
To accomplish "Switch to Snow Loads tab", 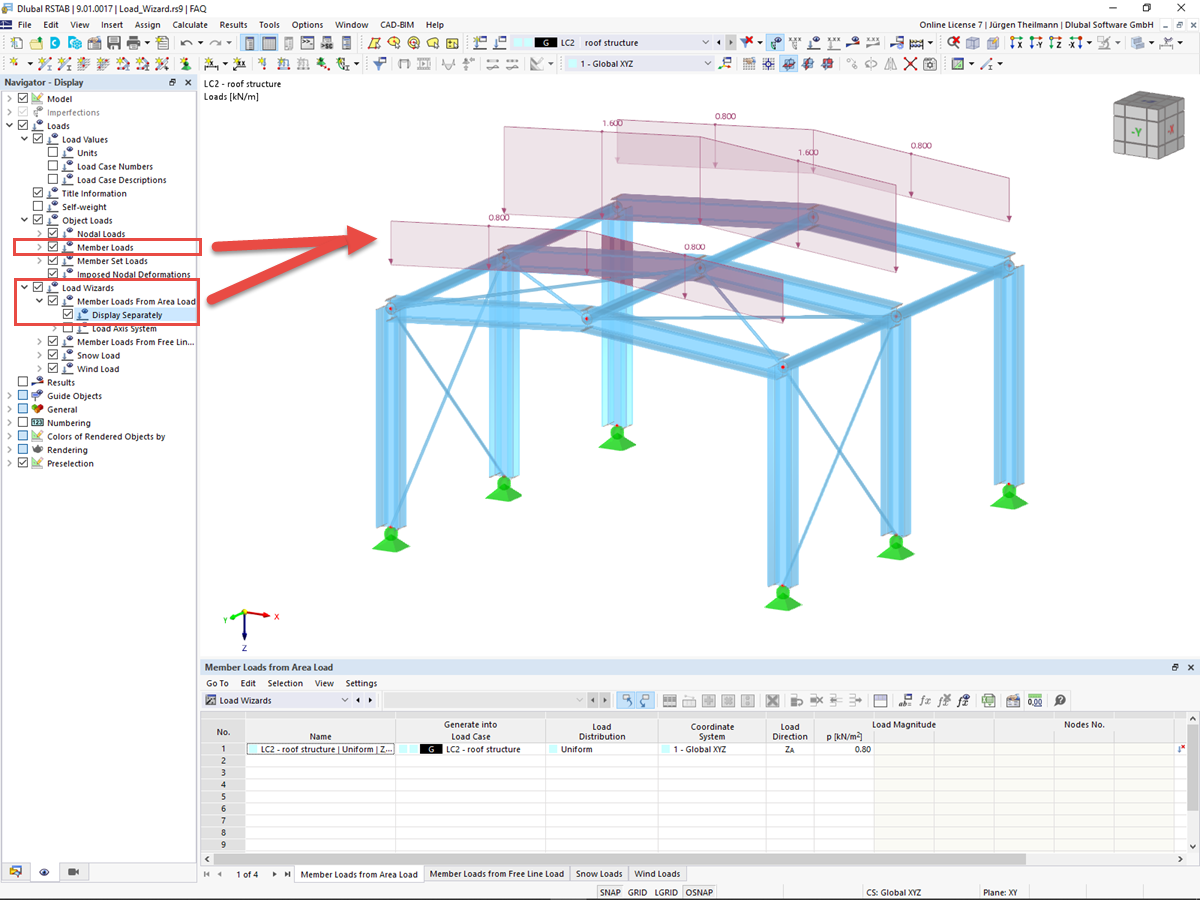I will pyautogui.click(x=598, y=874).
